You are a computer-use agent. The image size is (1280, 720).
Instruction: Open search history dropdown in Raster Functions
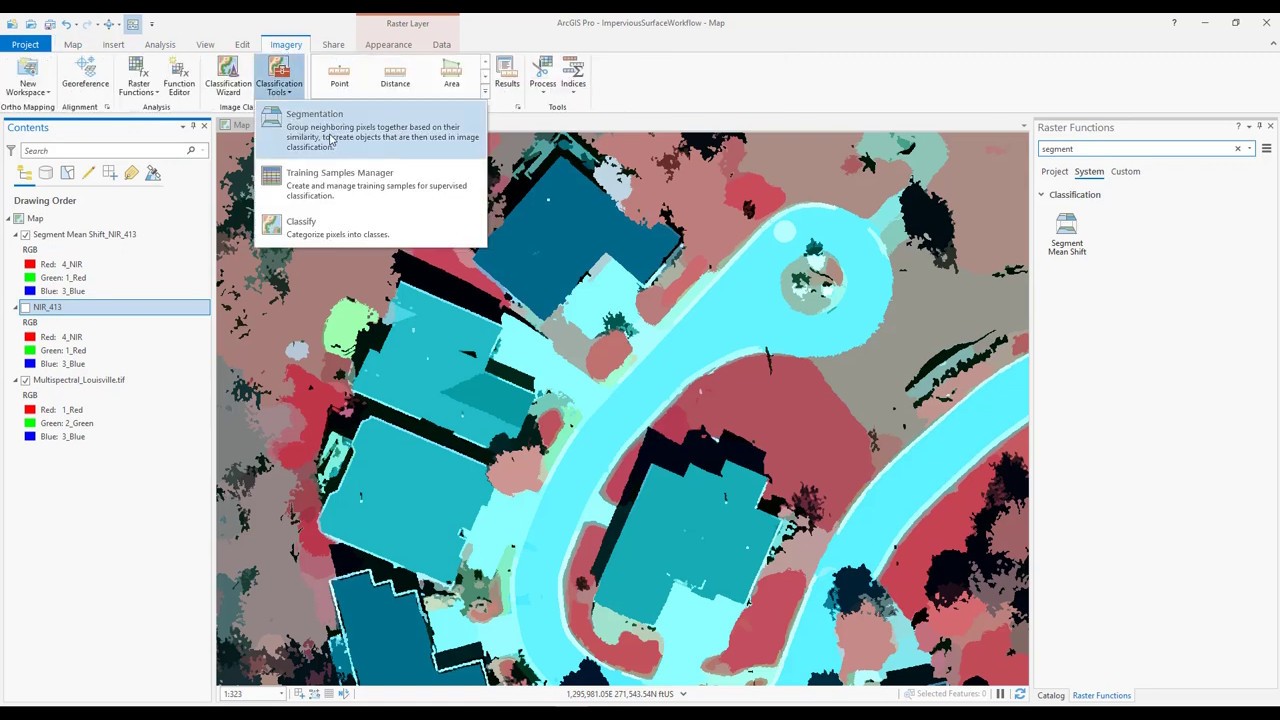pos(1249,149)
